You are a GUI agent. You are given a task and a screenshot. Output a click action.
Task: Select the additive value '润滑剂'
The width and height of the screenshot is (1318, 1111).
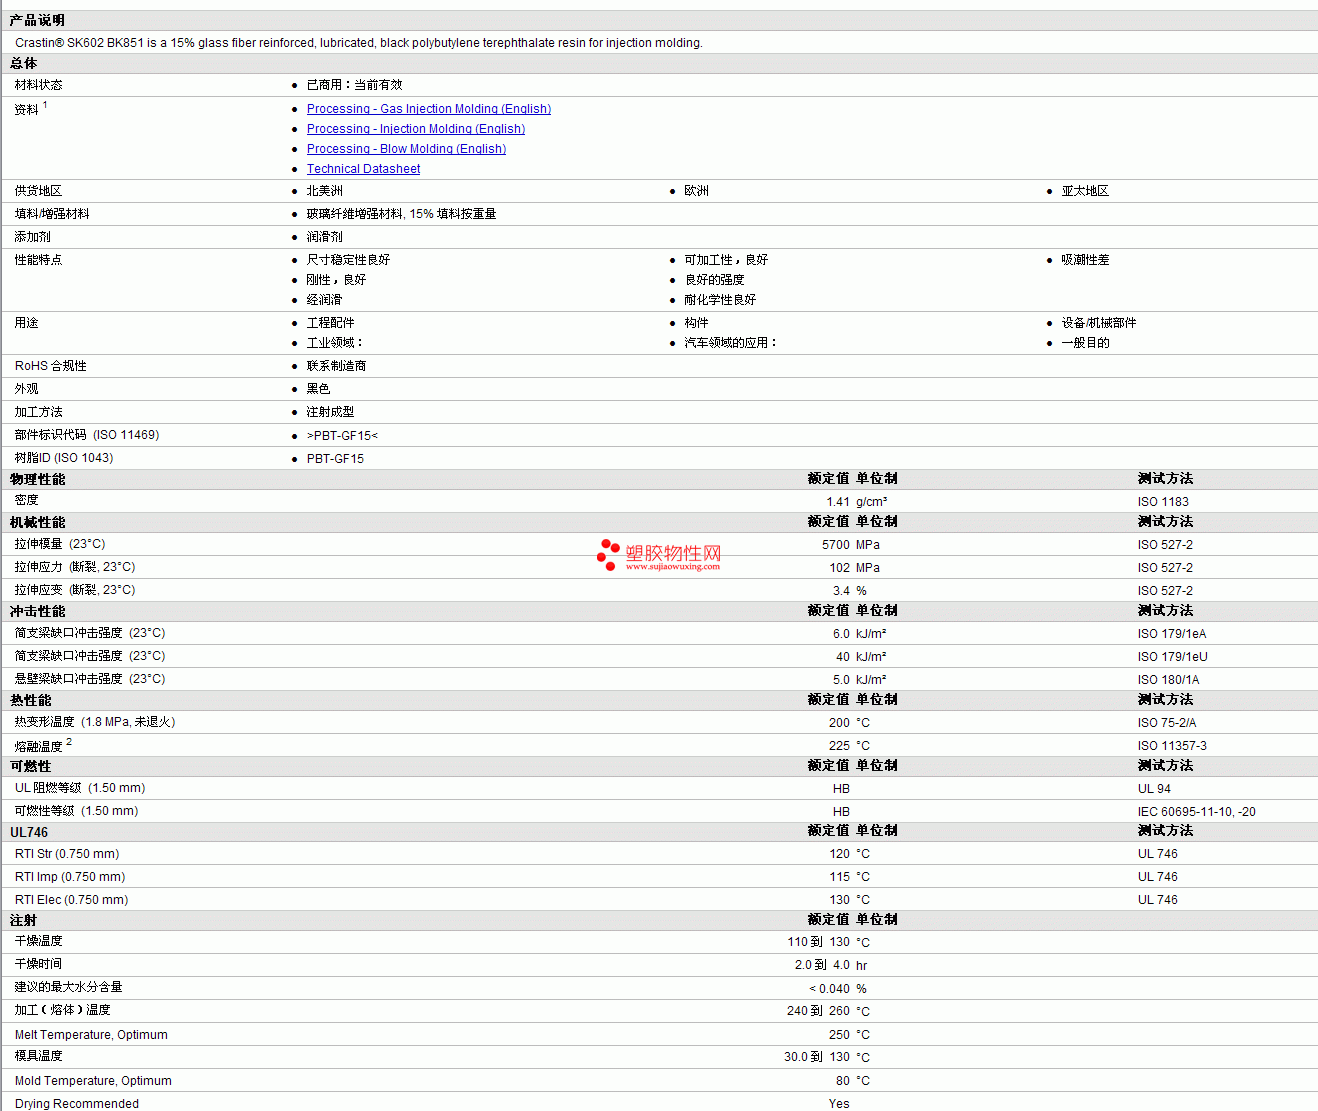pos(324,237)
